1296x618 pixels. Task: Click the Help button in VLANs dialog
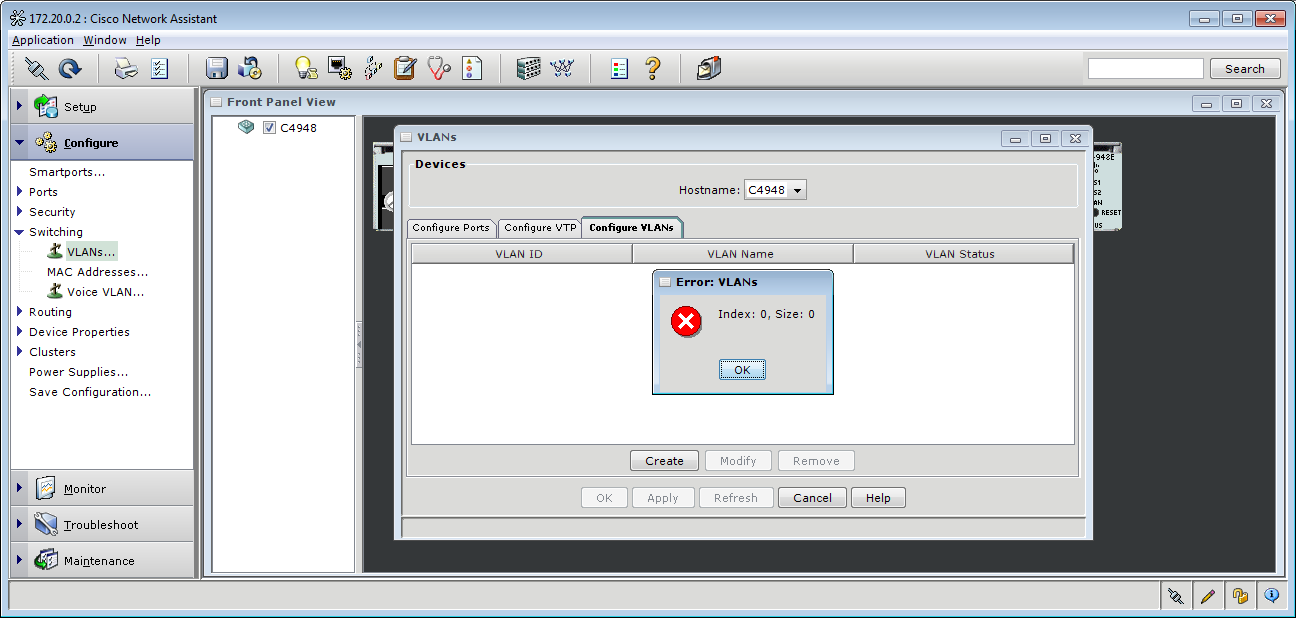coord(878,498)
